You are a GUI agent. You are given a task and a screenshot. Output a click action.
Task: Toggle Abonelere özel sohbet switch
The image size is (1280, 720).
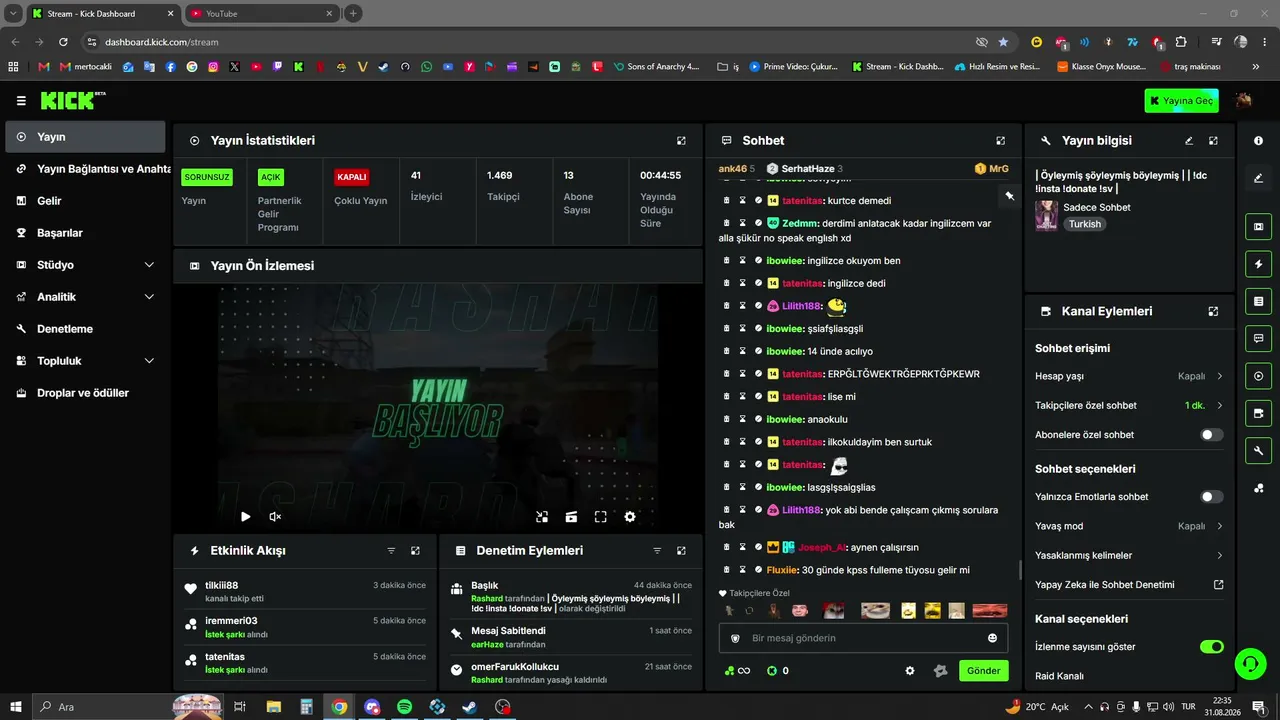(1211, 435)
